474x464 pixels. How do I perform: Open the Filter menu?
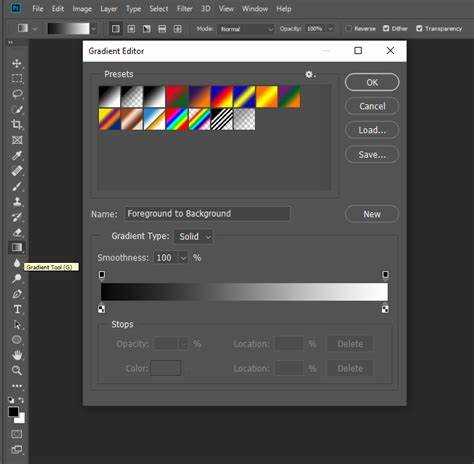tap(185, 9)
